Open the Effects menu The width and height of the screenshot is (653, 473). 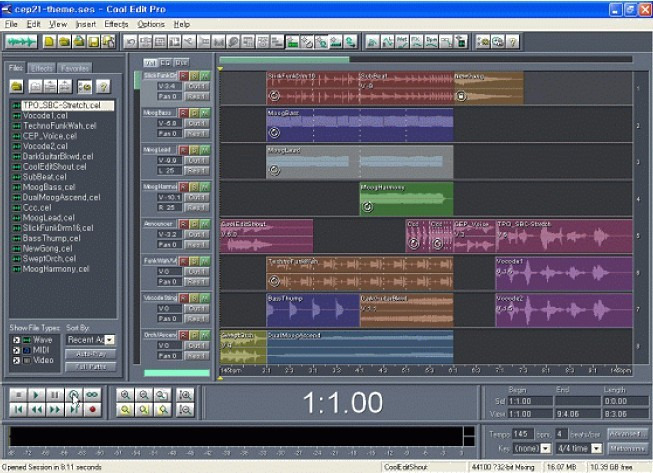[116, 24]
